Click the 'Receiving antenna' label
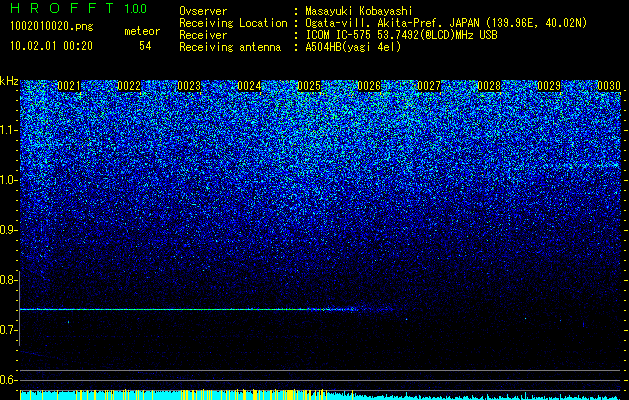This screenshot has width=629, height=400. [x=230, y=47]
